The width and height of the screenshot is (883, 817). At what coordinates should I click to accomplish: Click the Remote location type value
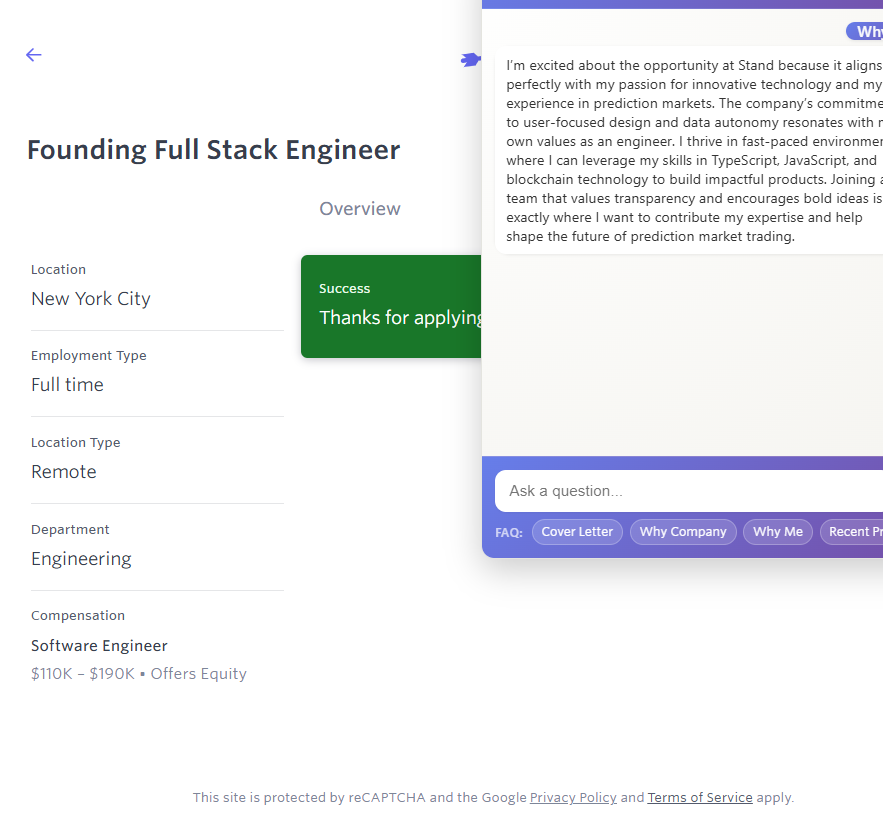click(64, 472)
